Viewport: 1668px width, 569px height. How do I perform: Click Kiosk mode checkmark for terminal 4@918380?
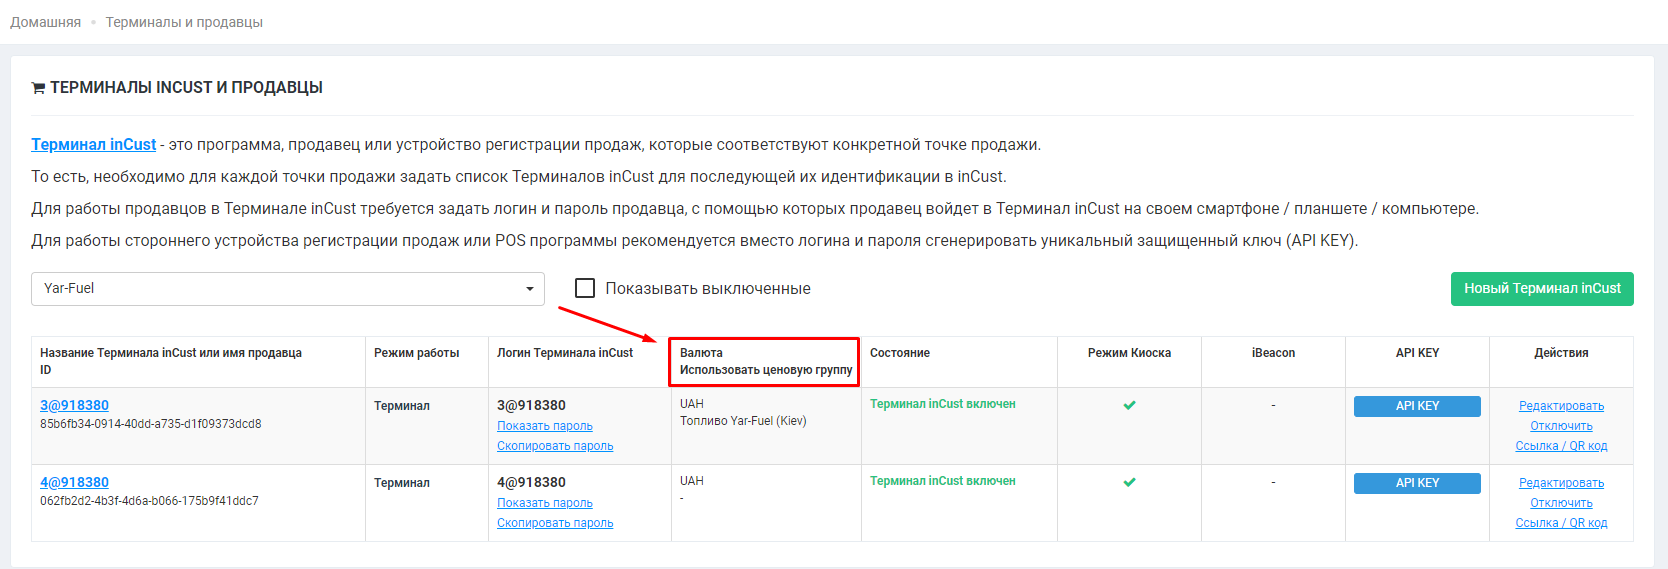[1129, 482]
